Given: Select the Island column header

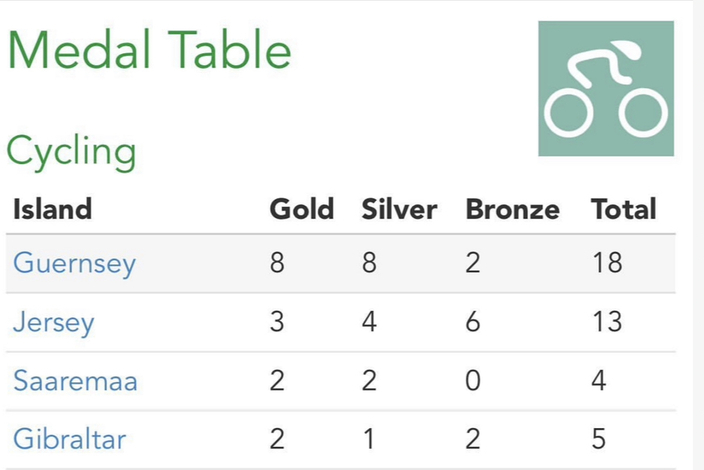Looking at the screenshot, I should pos(53,209).
